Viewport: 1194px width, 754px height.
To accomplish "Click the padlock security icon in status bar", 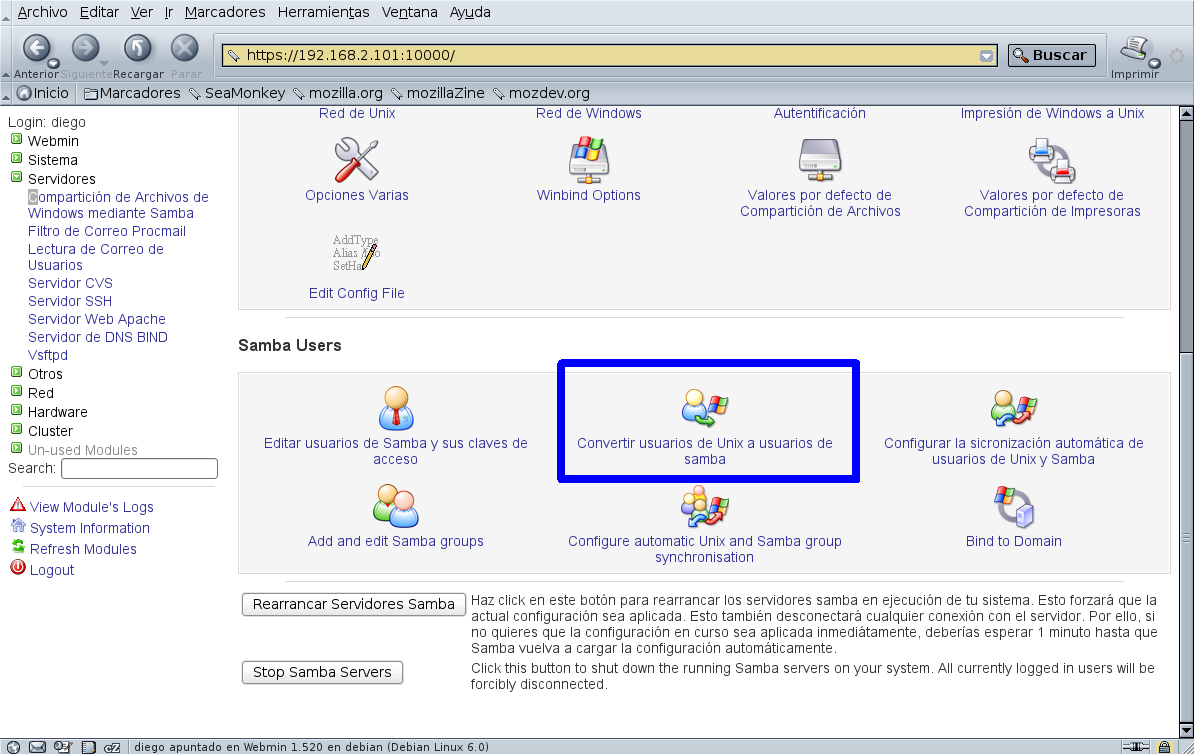I will (1164, 747).
